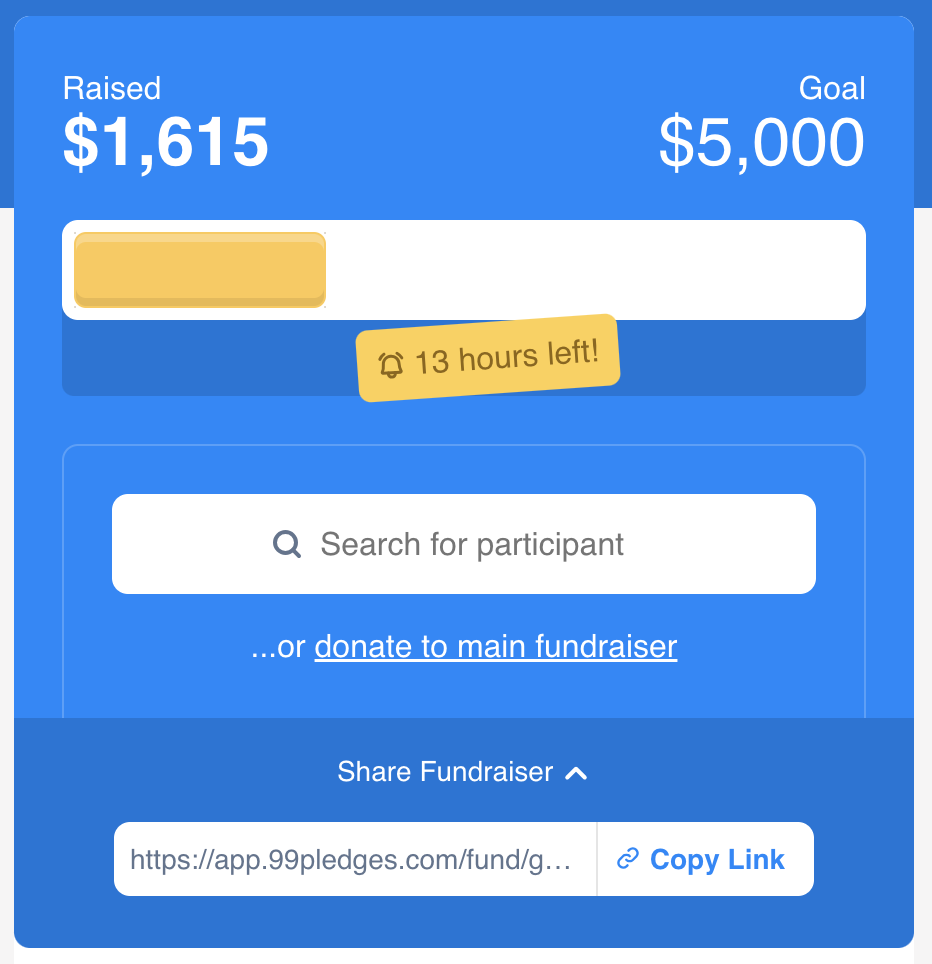Select the 99pledges fundraiser URL text
The width and height of the screenshot is (932, 964).
pos(350,859)
